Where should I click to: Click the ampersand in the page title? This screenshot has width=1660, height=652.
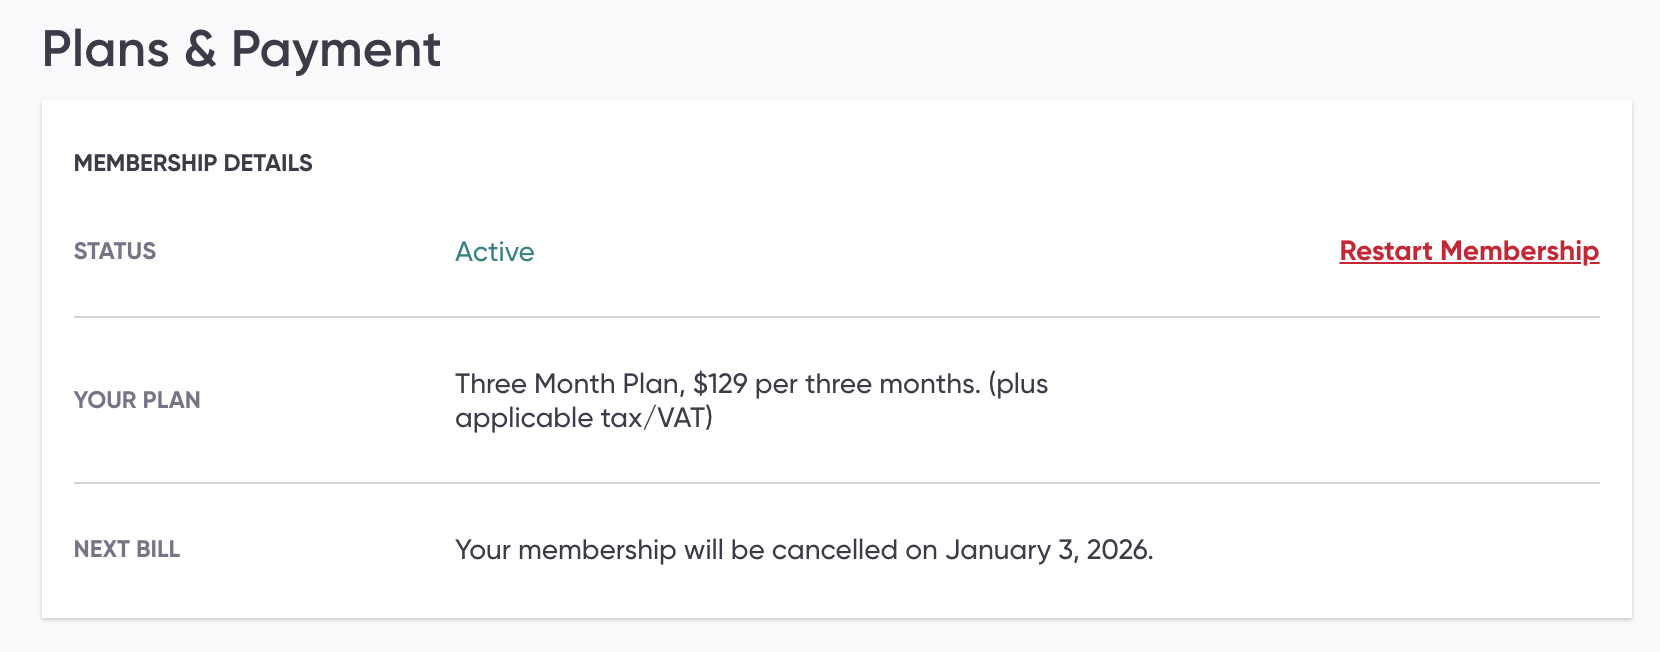point(200,50)
